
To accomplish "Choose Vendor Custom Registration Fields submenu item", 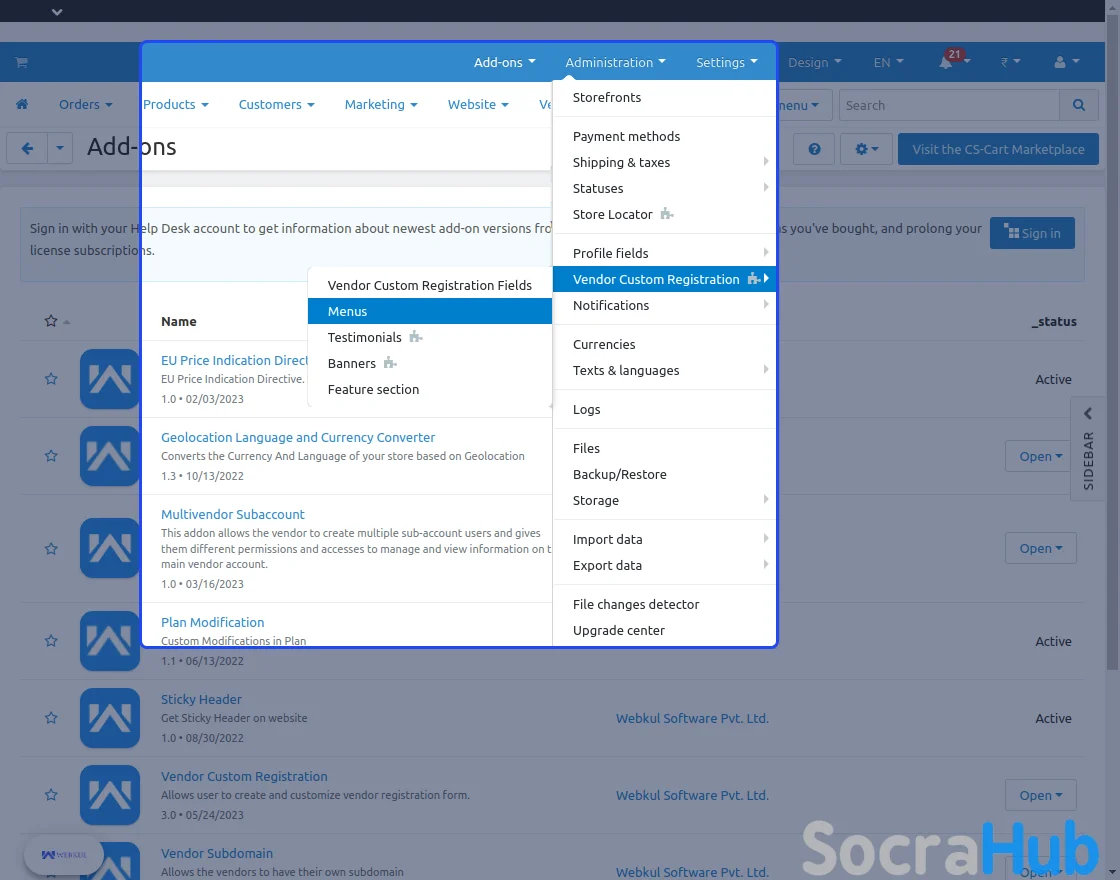I will coord(430,285).
